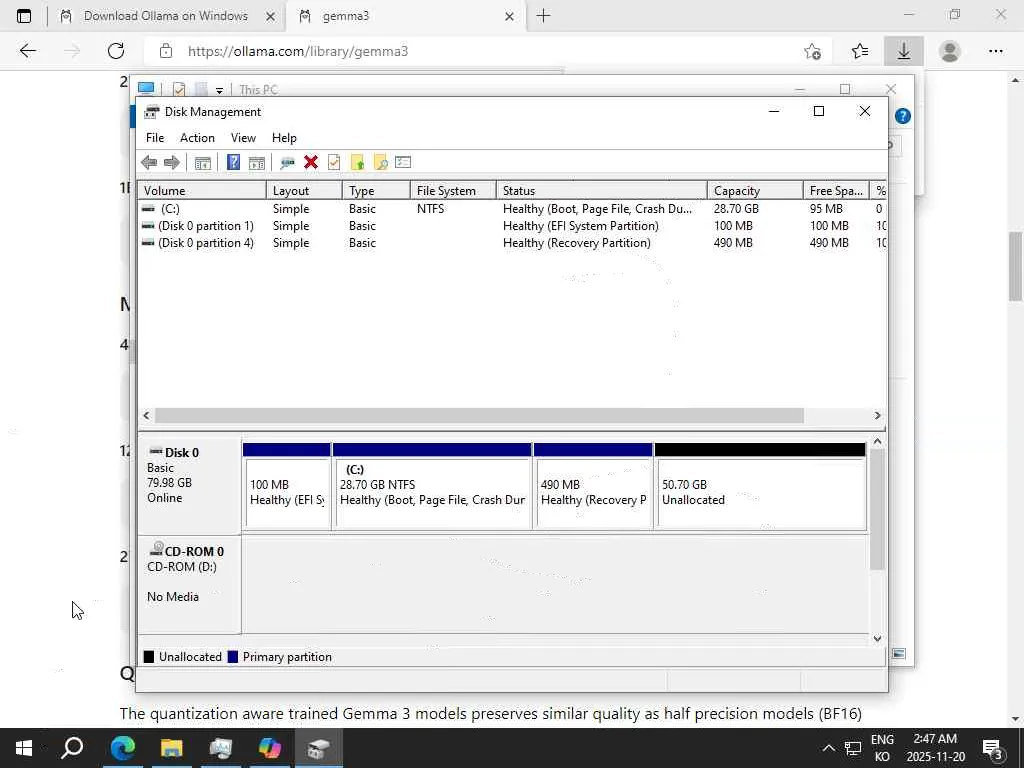Sort by the Status column header
The height and width of the screenshot is (768, 1024).
[601, 191]
